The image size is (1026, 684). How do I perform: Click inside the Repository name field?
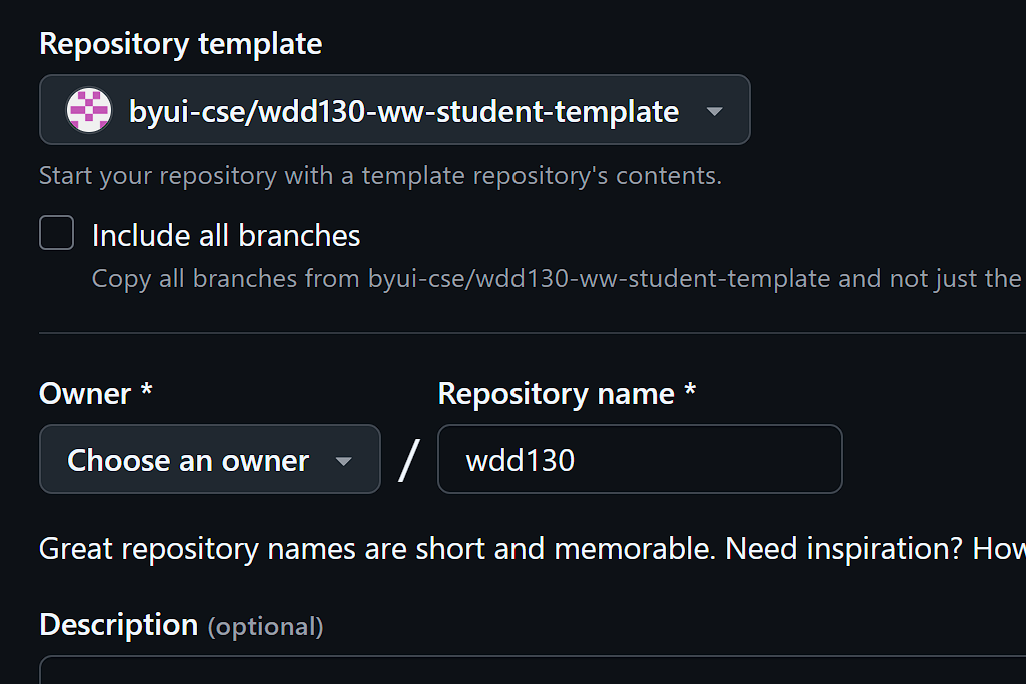tap(639, 459)
